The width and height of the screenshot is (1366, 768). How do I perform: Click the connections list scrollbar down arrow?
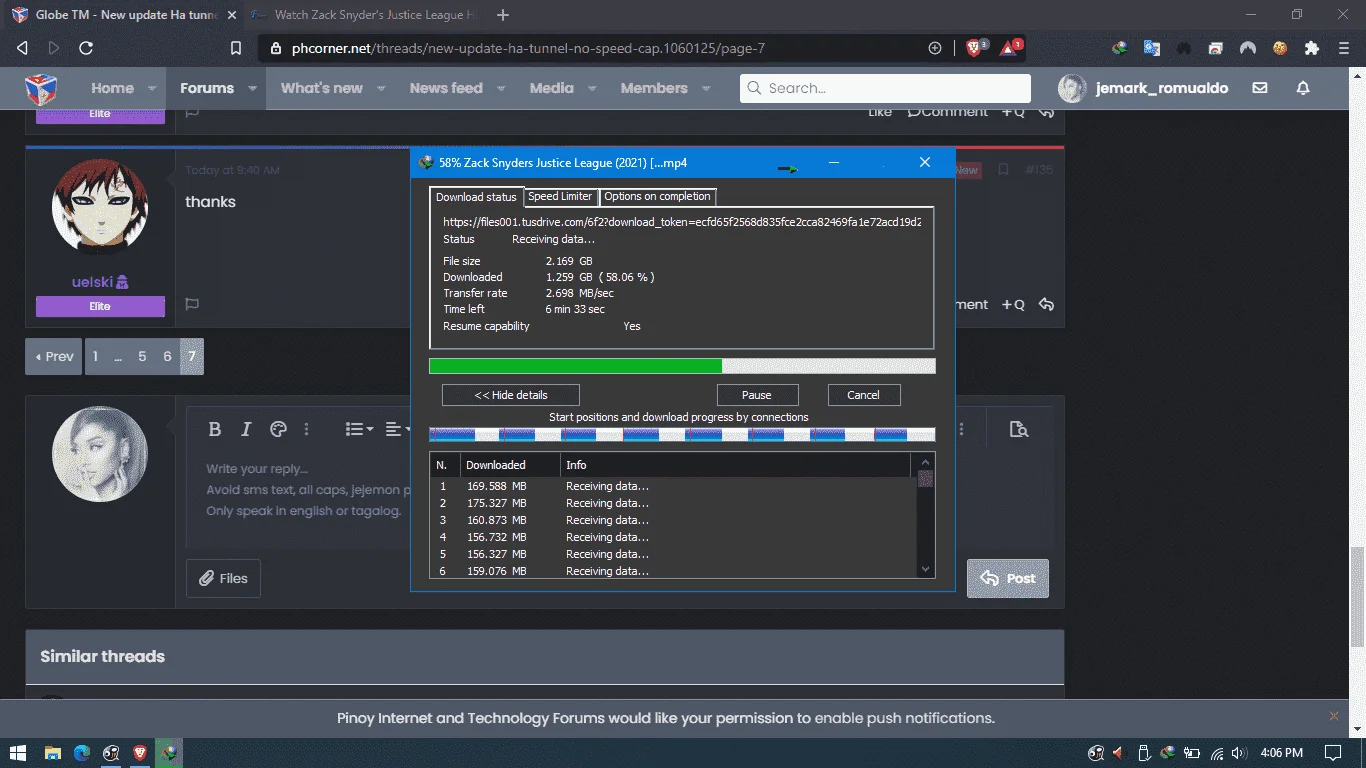click(926, 569)
